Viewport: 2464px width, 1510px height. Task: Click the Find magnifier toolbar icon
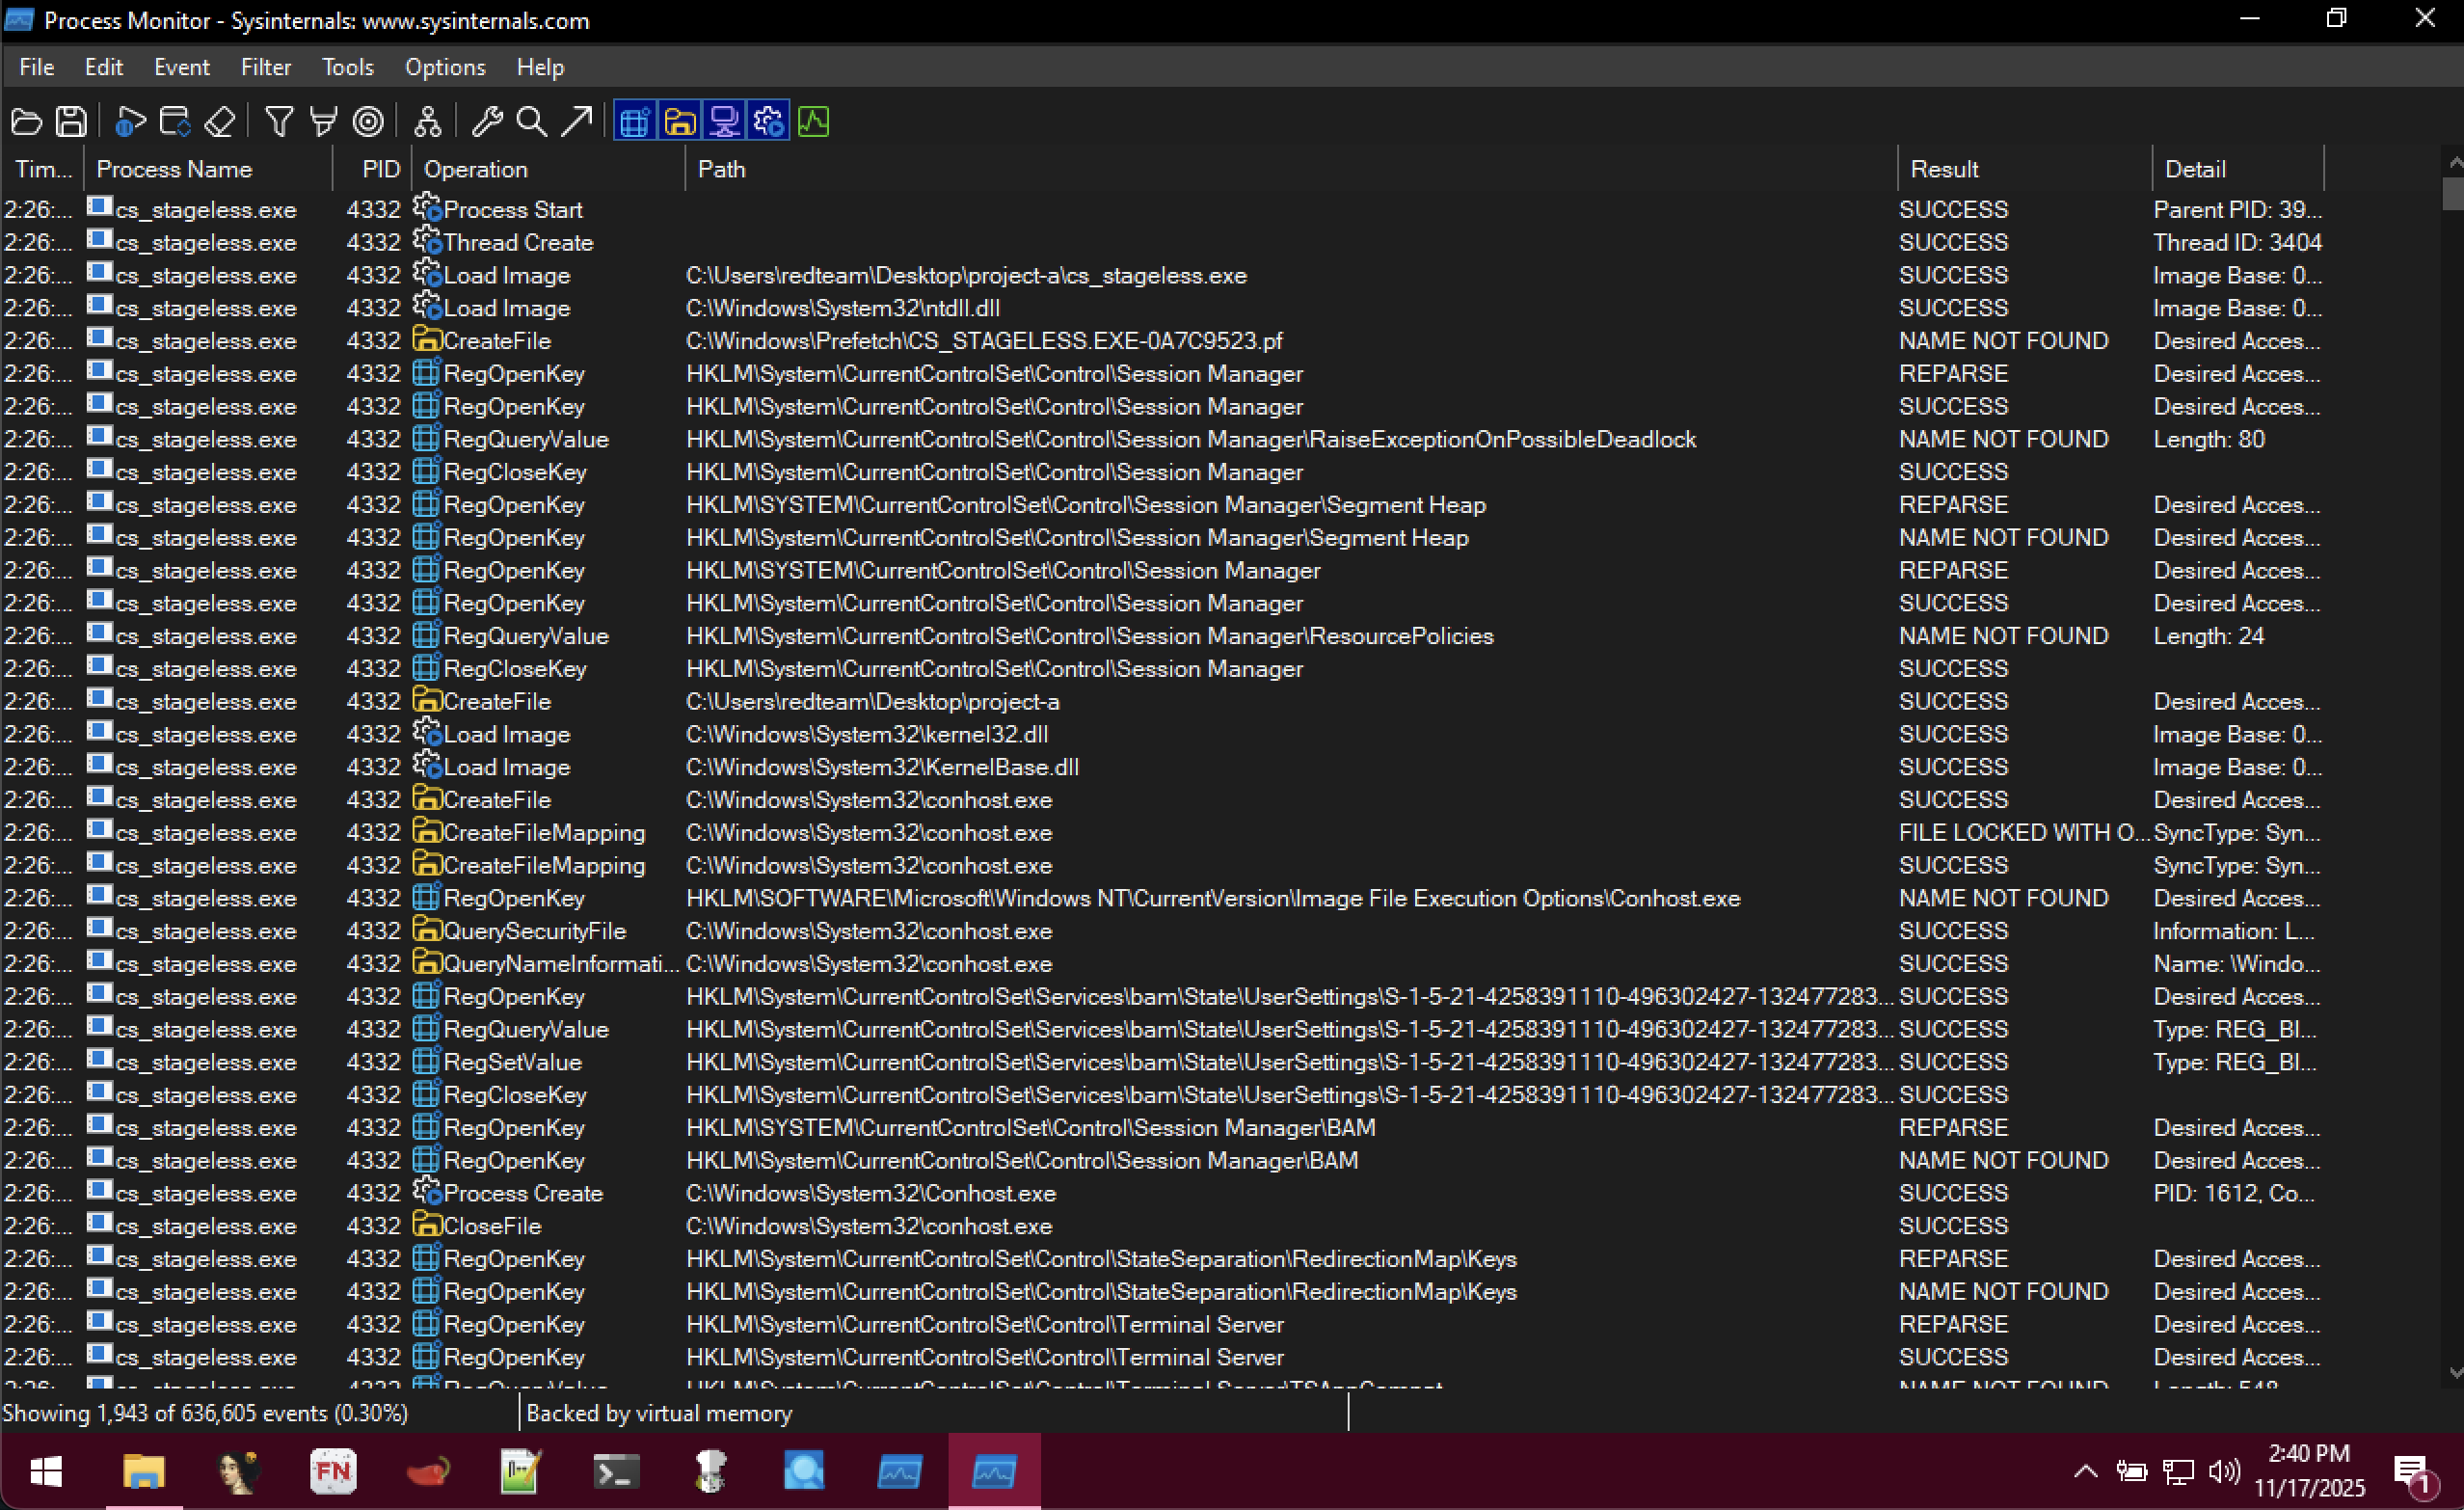(531, 122)
